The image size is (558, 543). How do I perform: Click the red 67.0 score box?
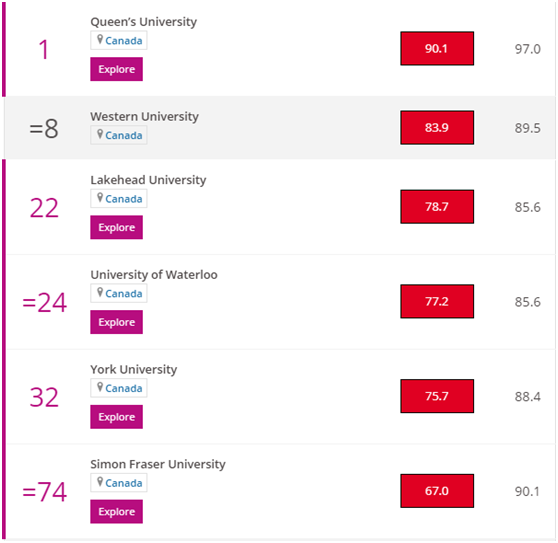point(437,491)
